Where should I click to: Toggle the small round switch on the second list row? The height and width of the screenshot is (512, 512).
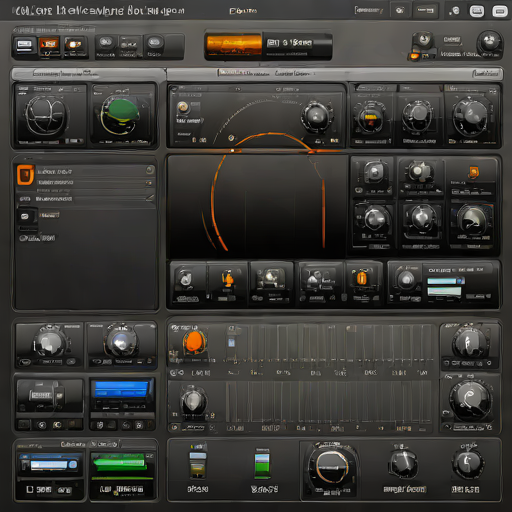(x=149, y=183)
